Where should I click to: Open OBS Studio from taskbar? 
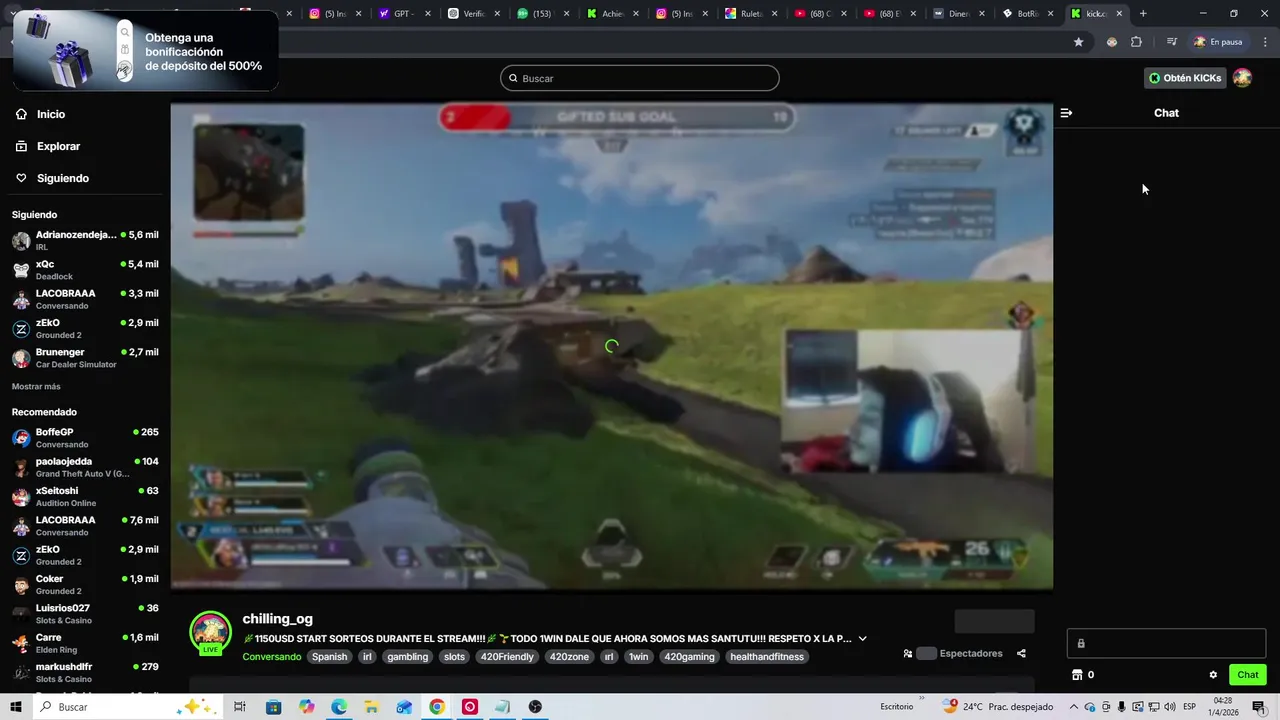pos(536,707)
